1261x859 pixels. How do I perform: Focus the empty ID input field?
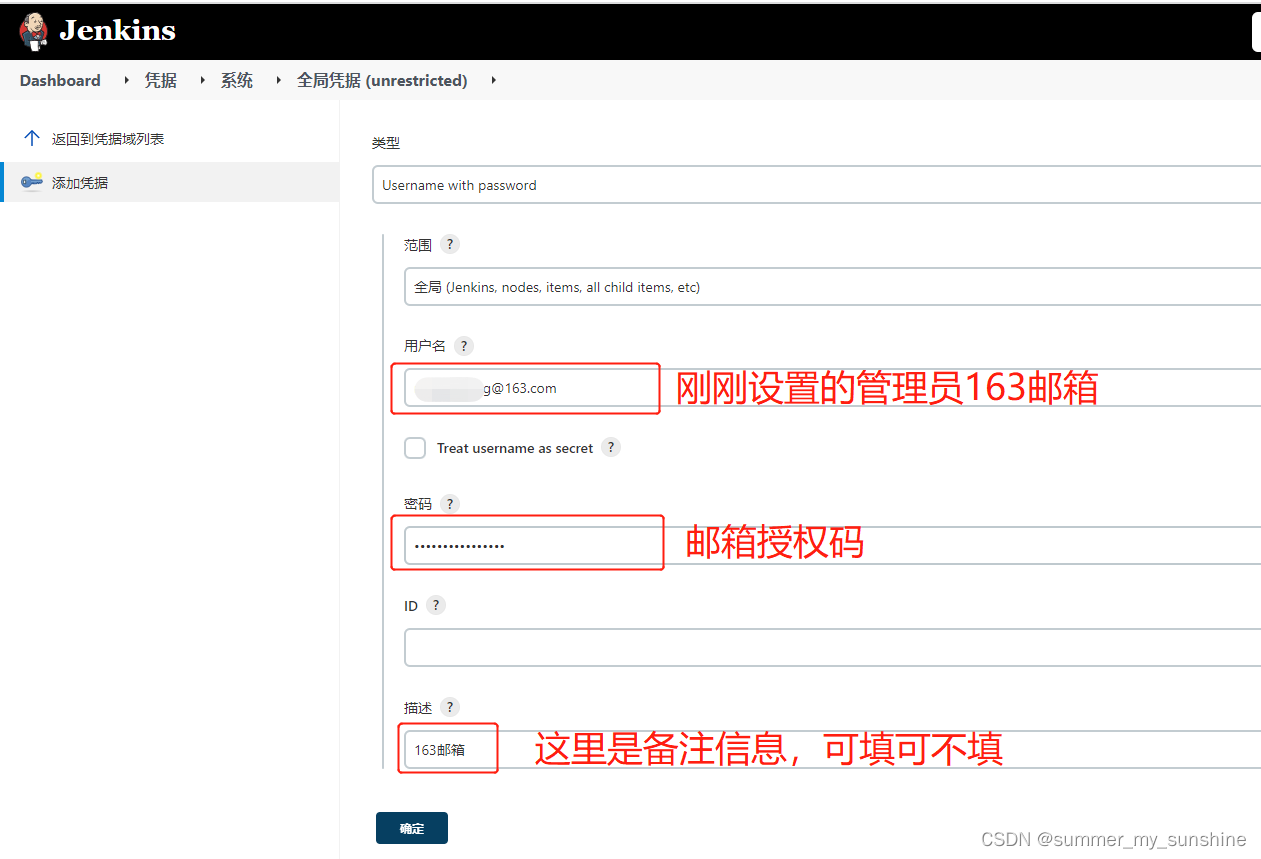pyautogui.click(x=832, y=647)
